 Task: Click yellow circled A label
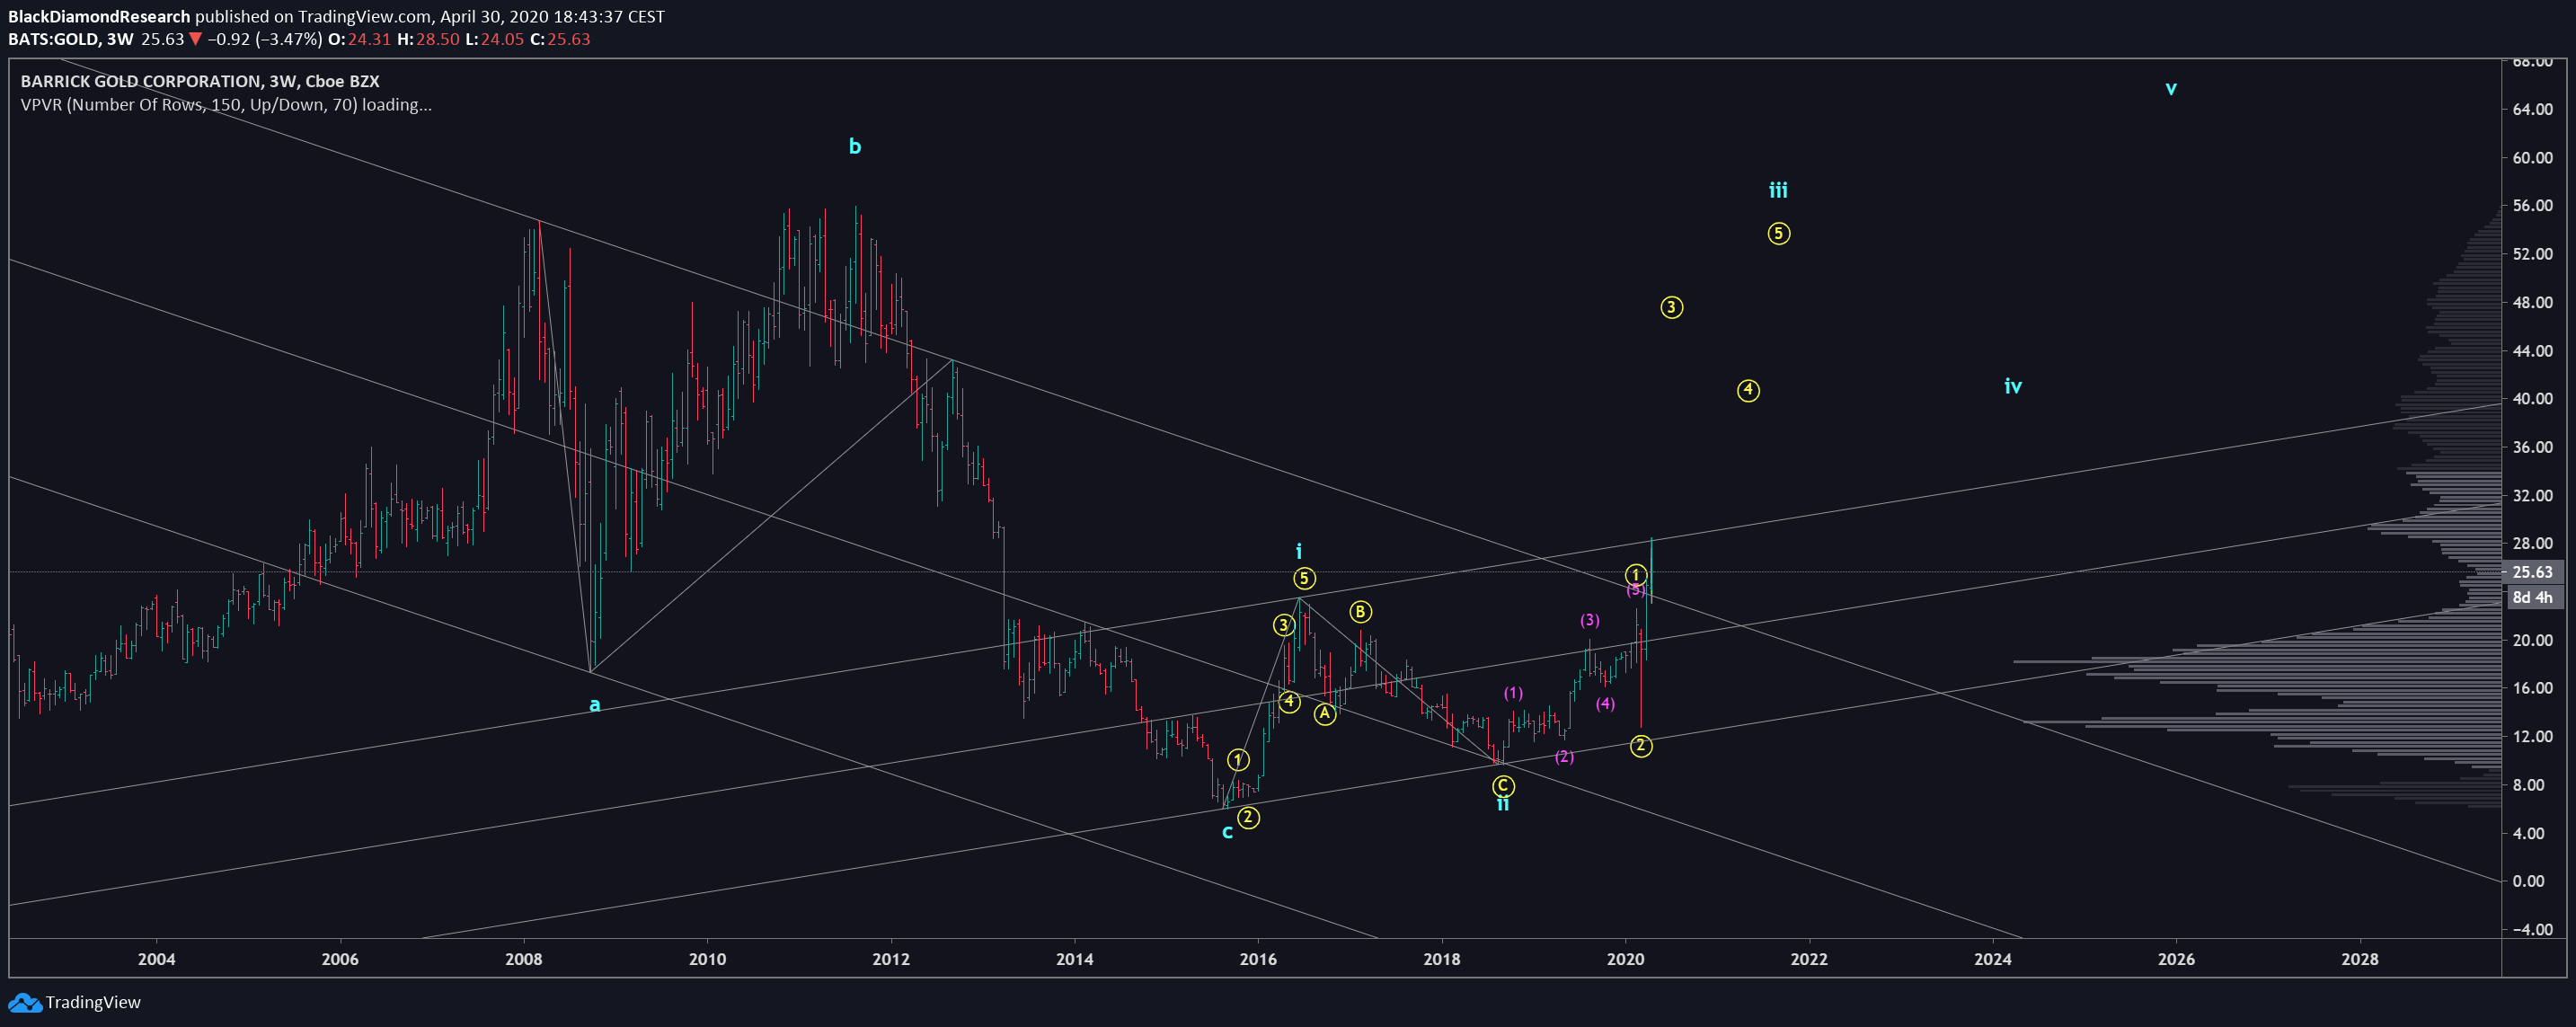click(x=1325, y=713)
